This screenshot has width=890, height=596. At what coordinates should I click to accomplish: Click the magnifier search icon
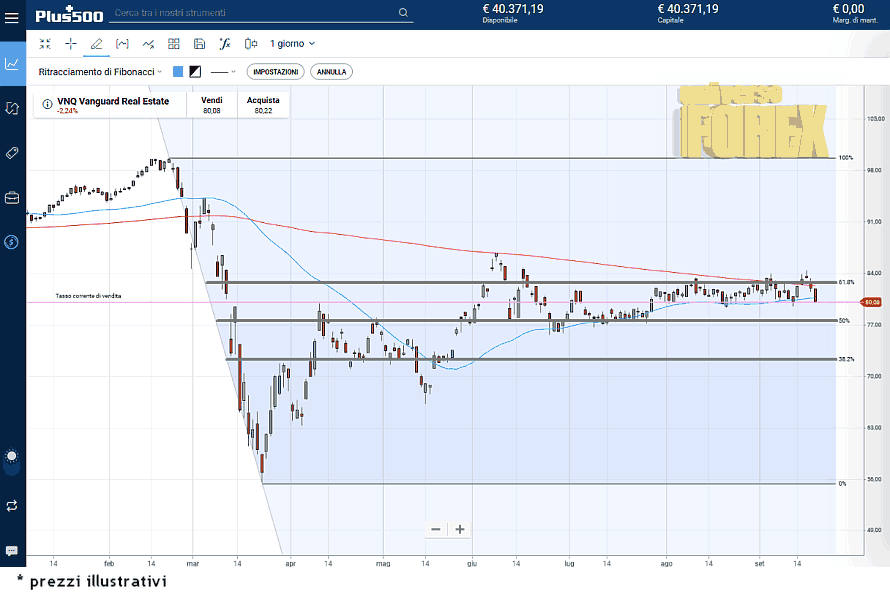point(403,14)
